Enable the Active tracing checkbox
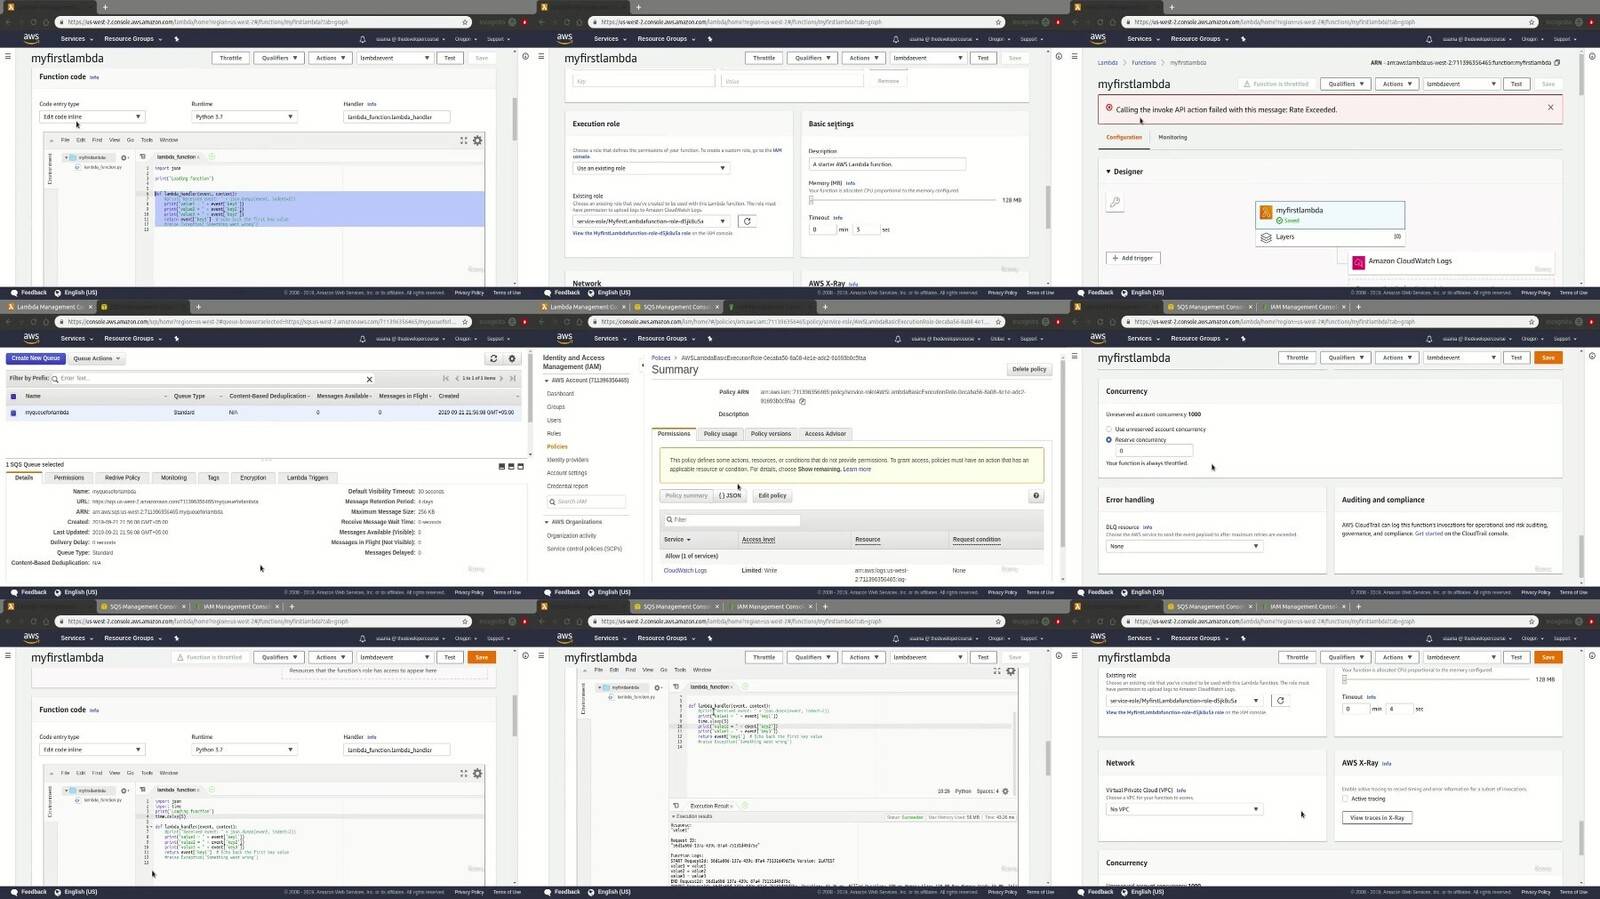1600x899 pixels. pyautogui.click(x=1345, y=799)
